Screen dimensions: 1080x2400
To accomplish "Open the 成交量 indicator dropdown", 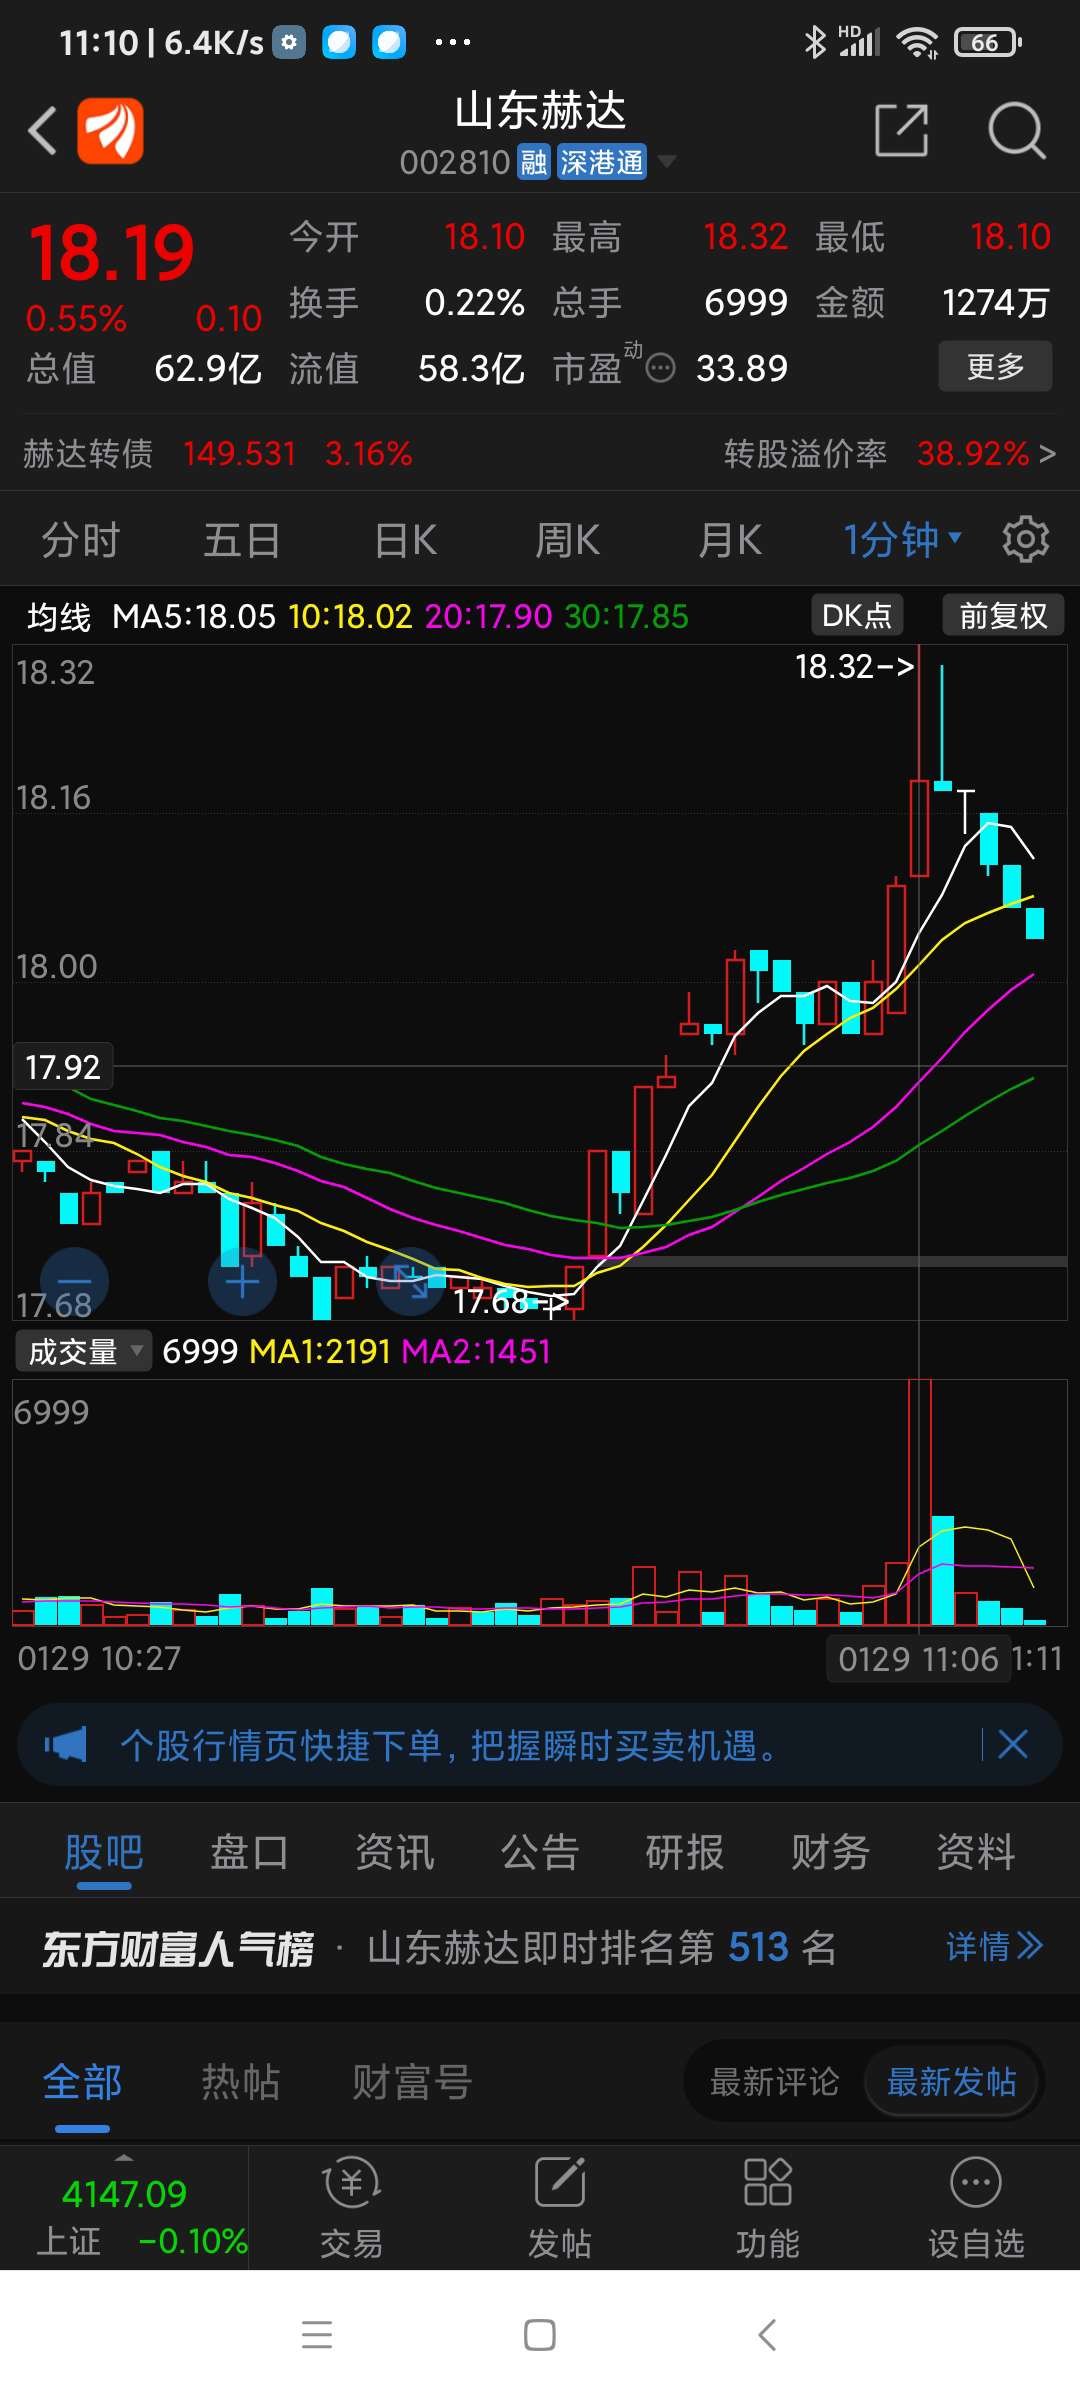I will click(x=83, y=1352).
